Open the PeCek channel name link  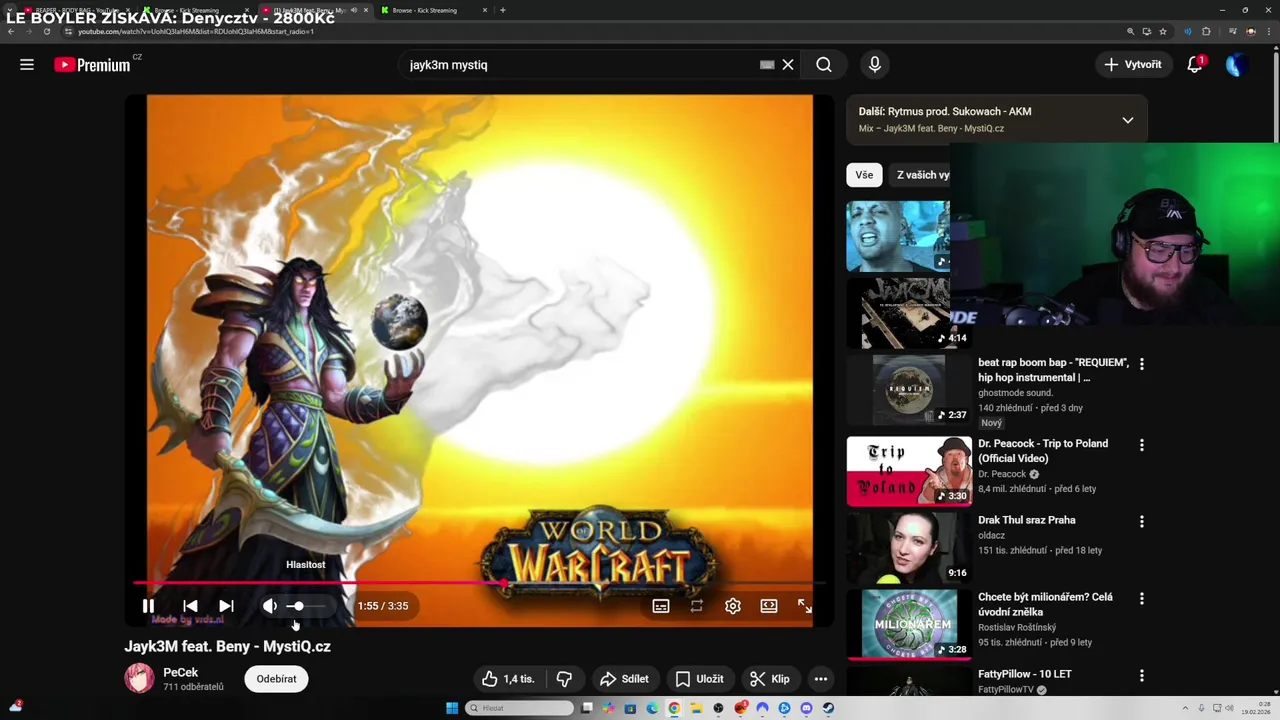coord(181,672)
